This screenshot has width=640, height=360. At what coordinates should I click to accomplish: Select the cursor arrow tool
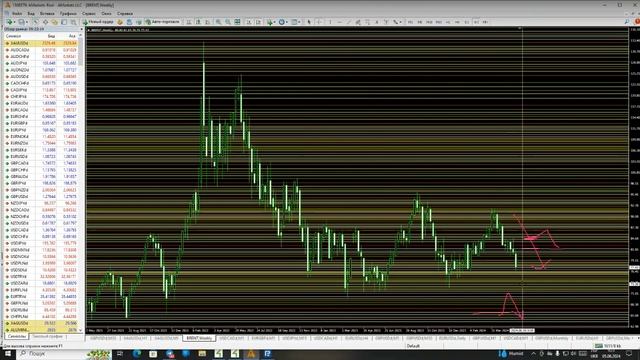pyautogui.click(x=309, y=22)
